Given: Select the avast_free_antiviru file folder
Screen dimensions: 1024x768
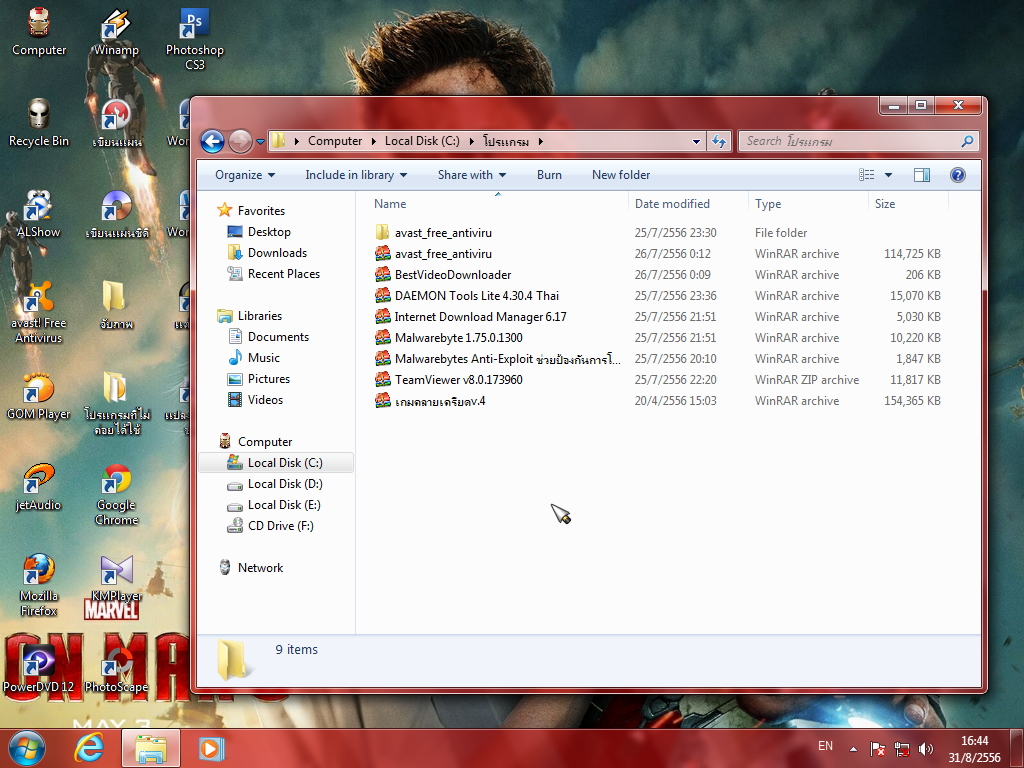Looking at the screenshot, I should coord(443,232).
